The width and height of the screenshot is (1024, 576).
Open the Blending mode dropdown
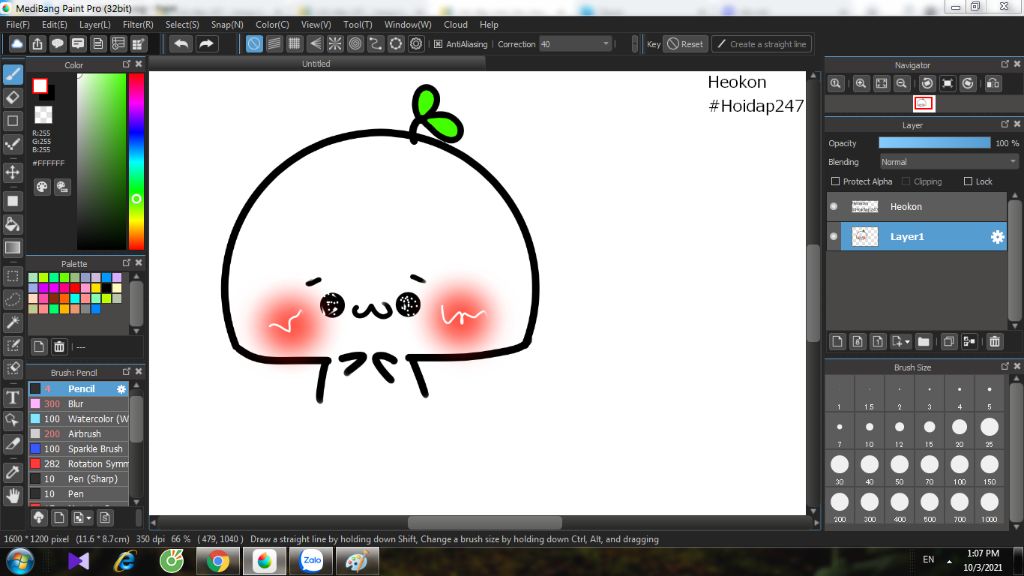949,161
